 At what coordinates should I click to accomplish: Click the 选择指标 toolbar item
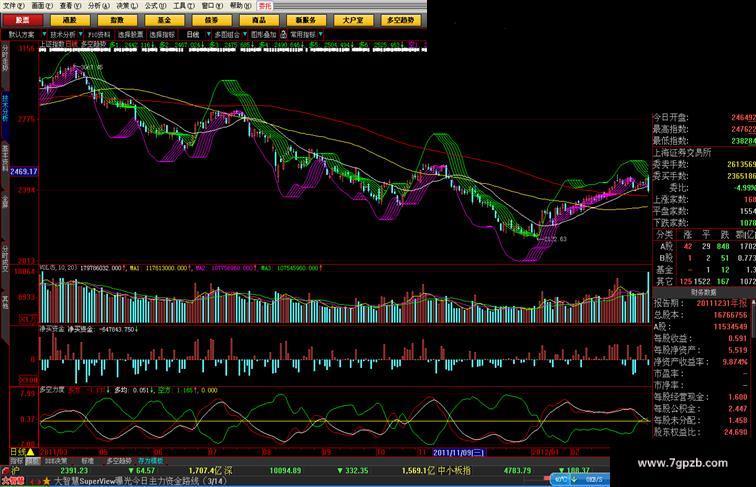click(162, 35)
